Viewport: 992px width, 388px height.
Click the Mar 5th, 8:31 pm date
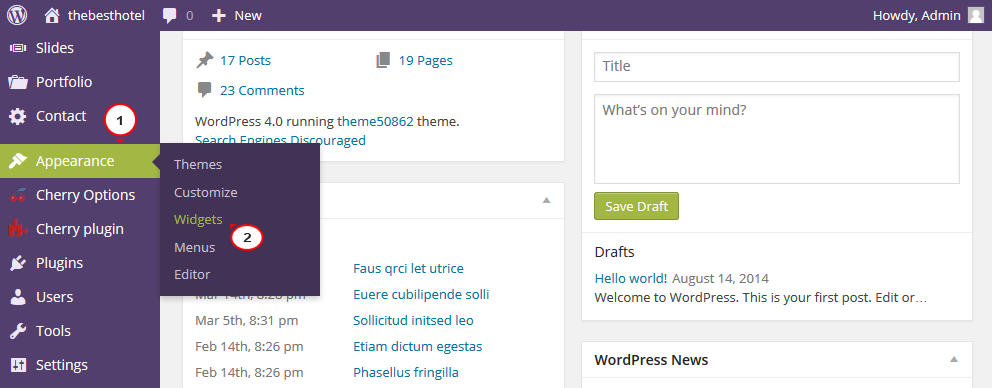coord(247,320)
